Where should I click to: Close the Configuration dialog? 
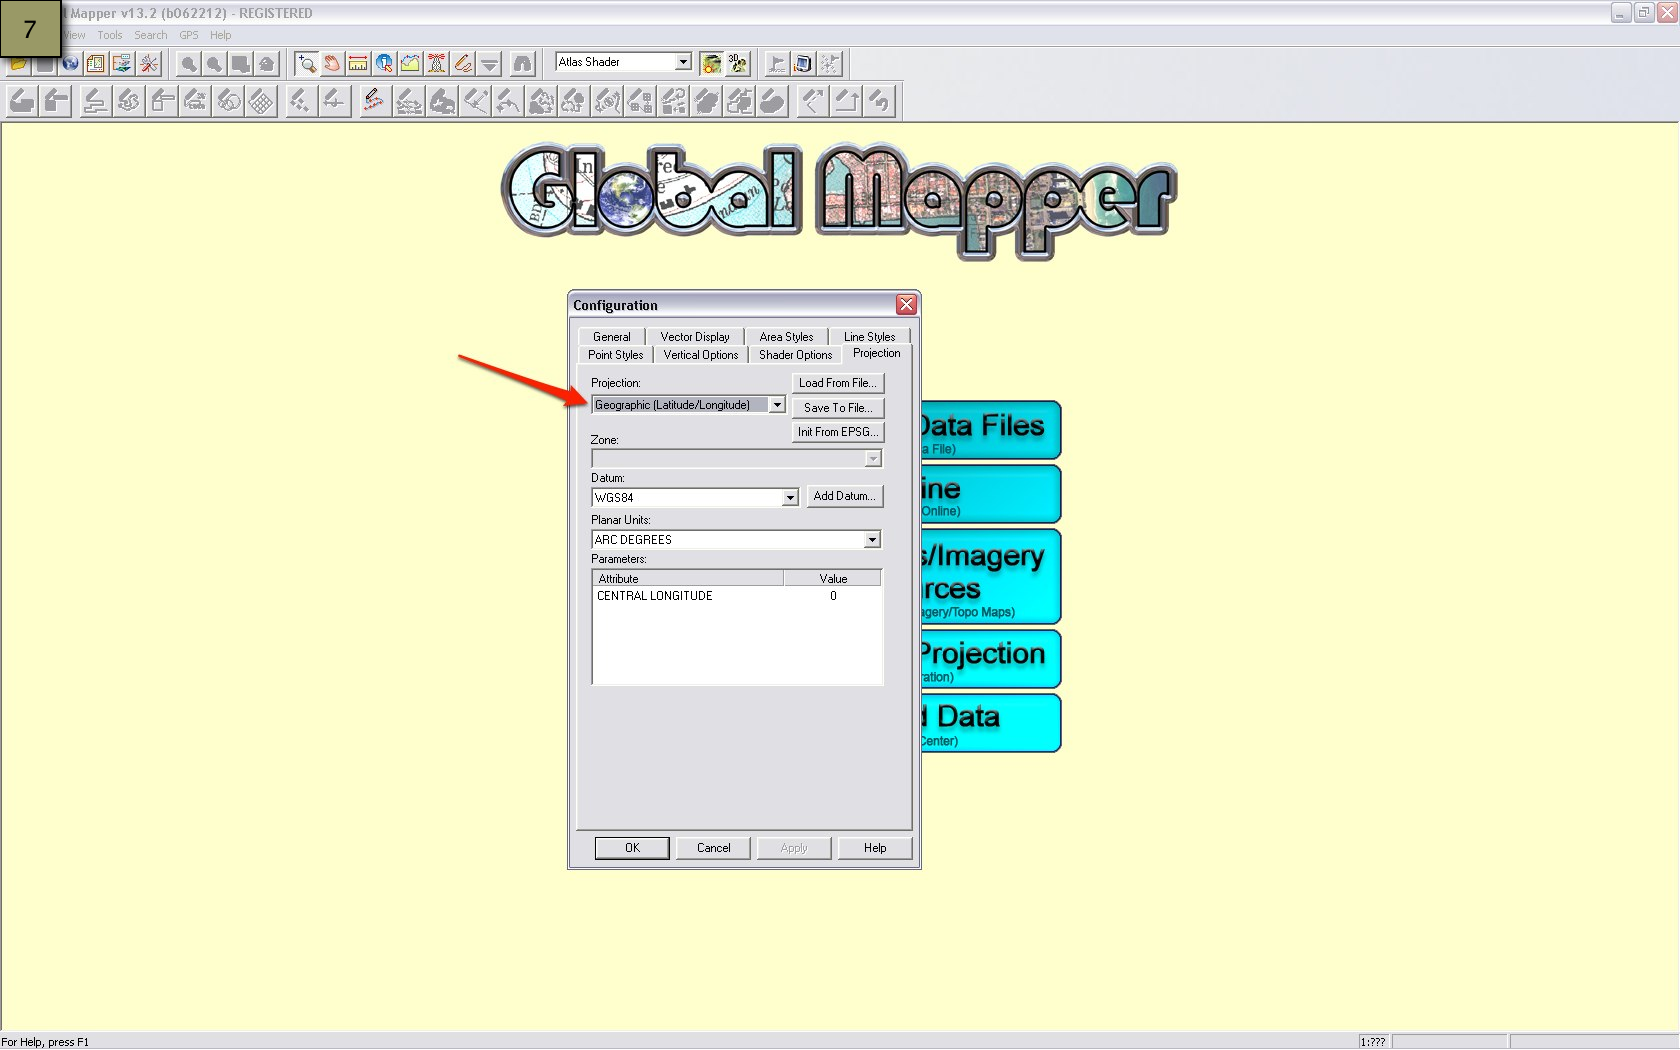click(906, 305)
